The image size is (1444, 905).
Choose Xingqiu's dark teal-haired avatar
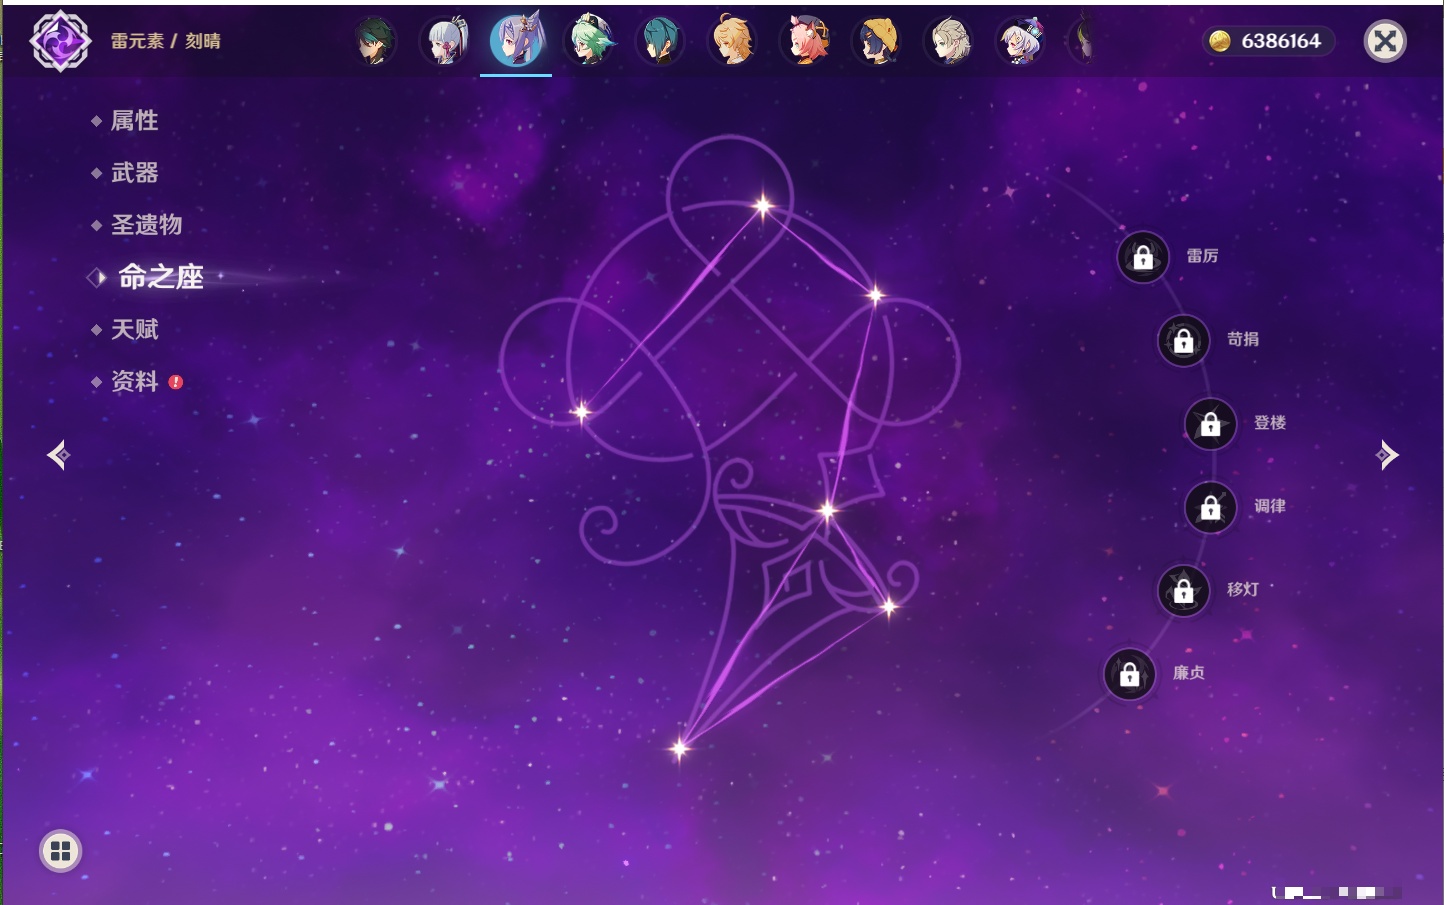click(x=661, y=42)
